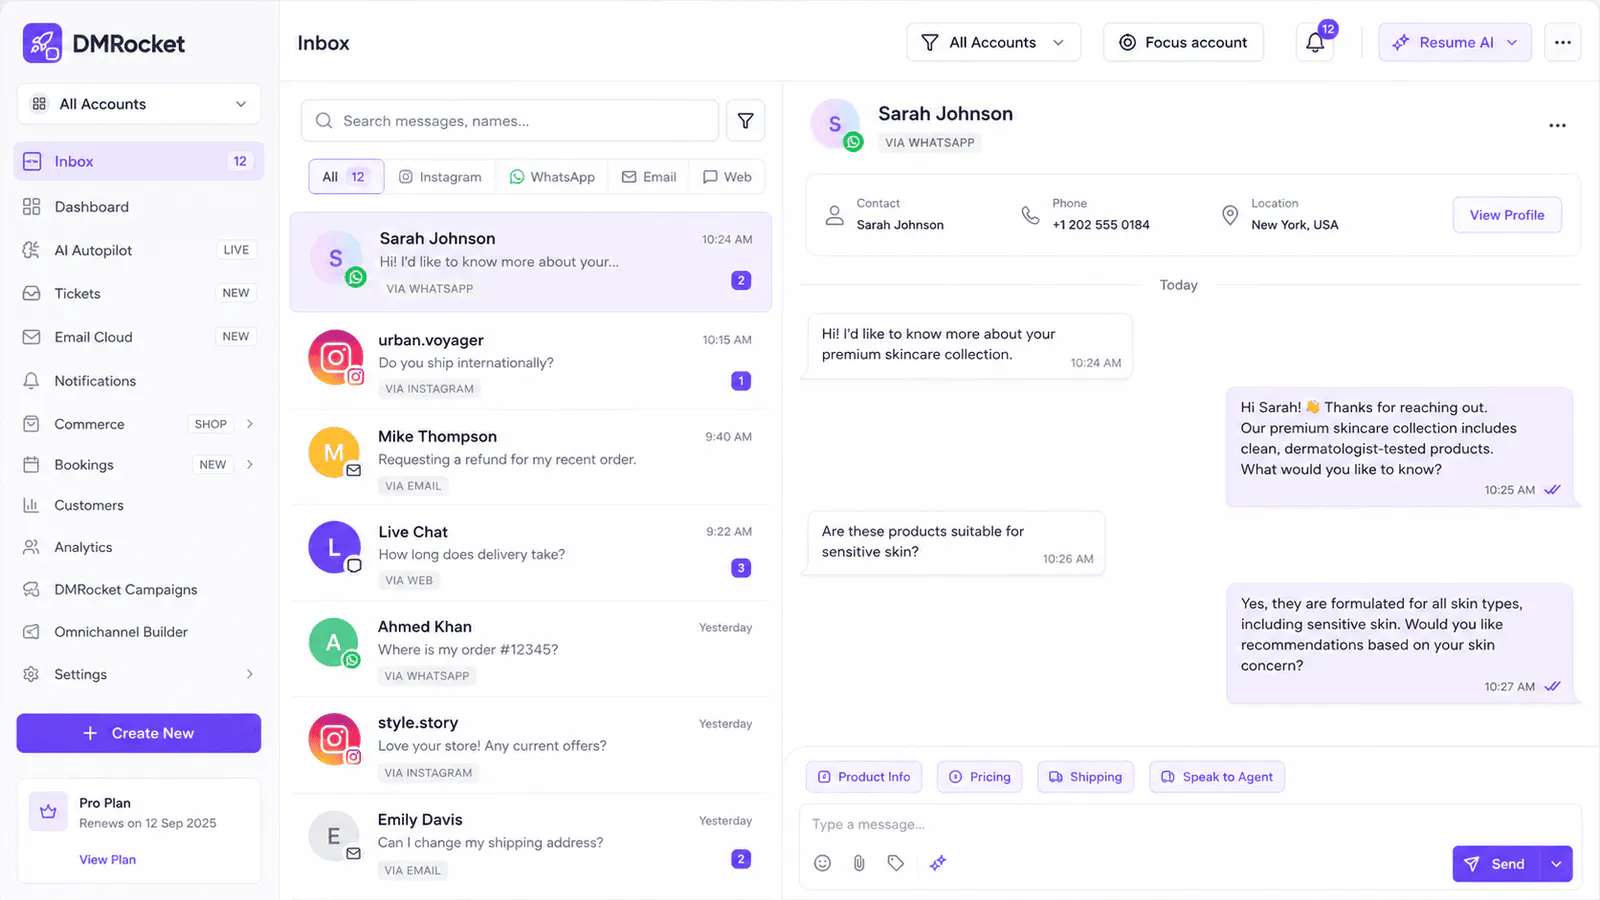Open the notification bell icon

(1315, 42)
